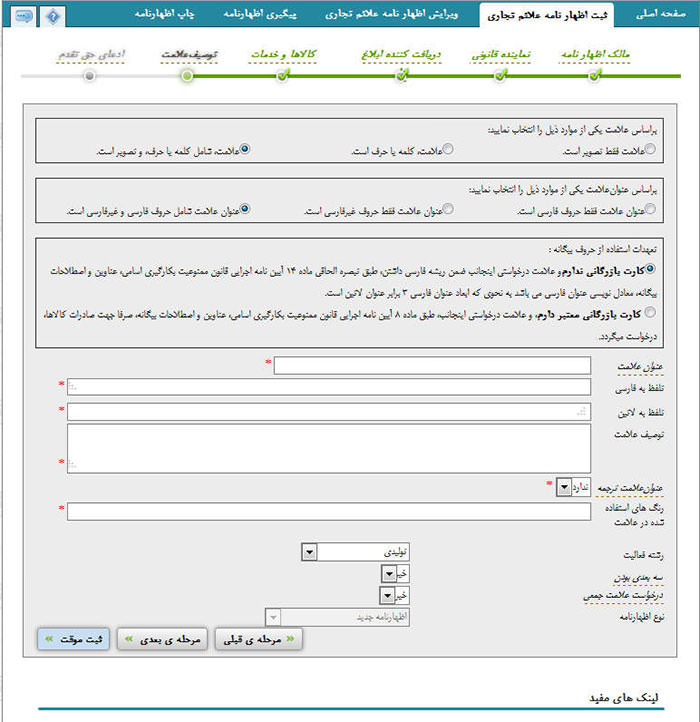Click the chat bubble icon in top bar
Screen dimensions: 700x722
pyautogui.click(x=23, y=17)
